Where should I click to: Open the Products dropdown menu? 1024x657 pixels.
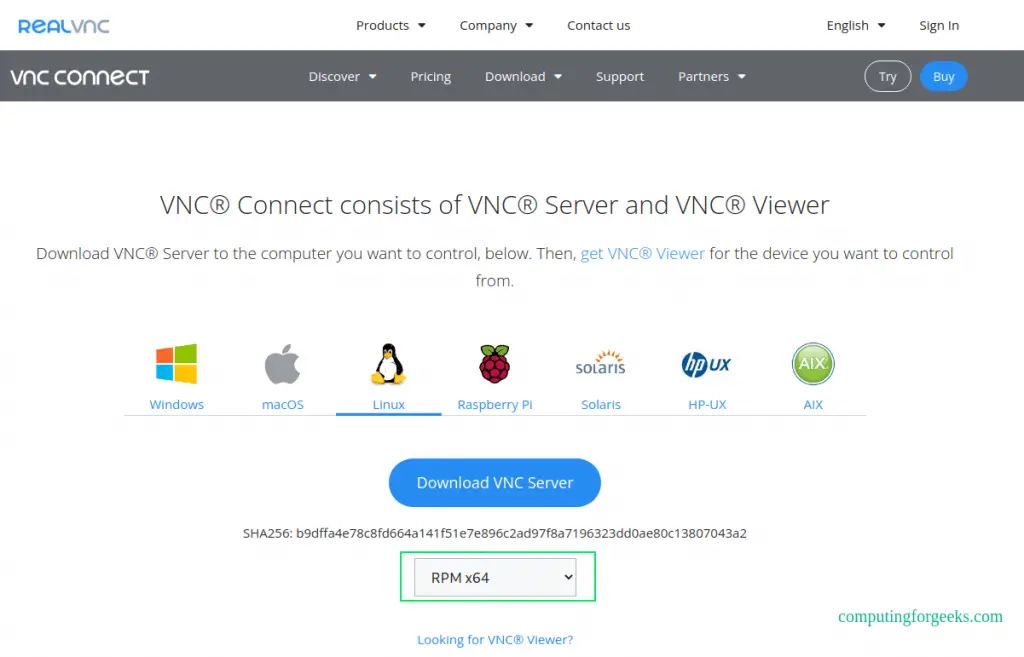point(391,25)
